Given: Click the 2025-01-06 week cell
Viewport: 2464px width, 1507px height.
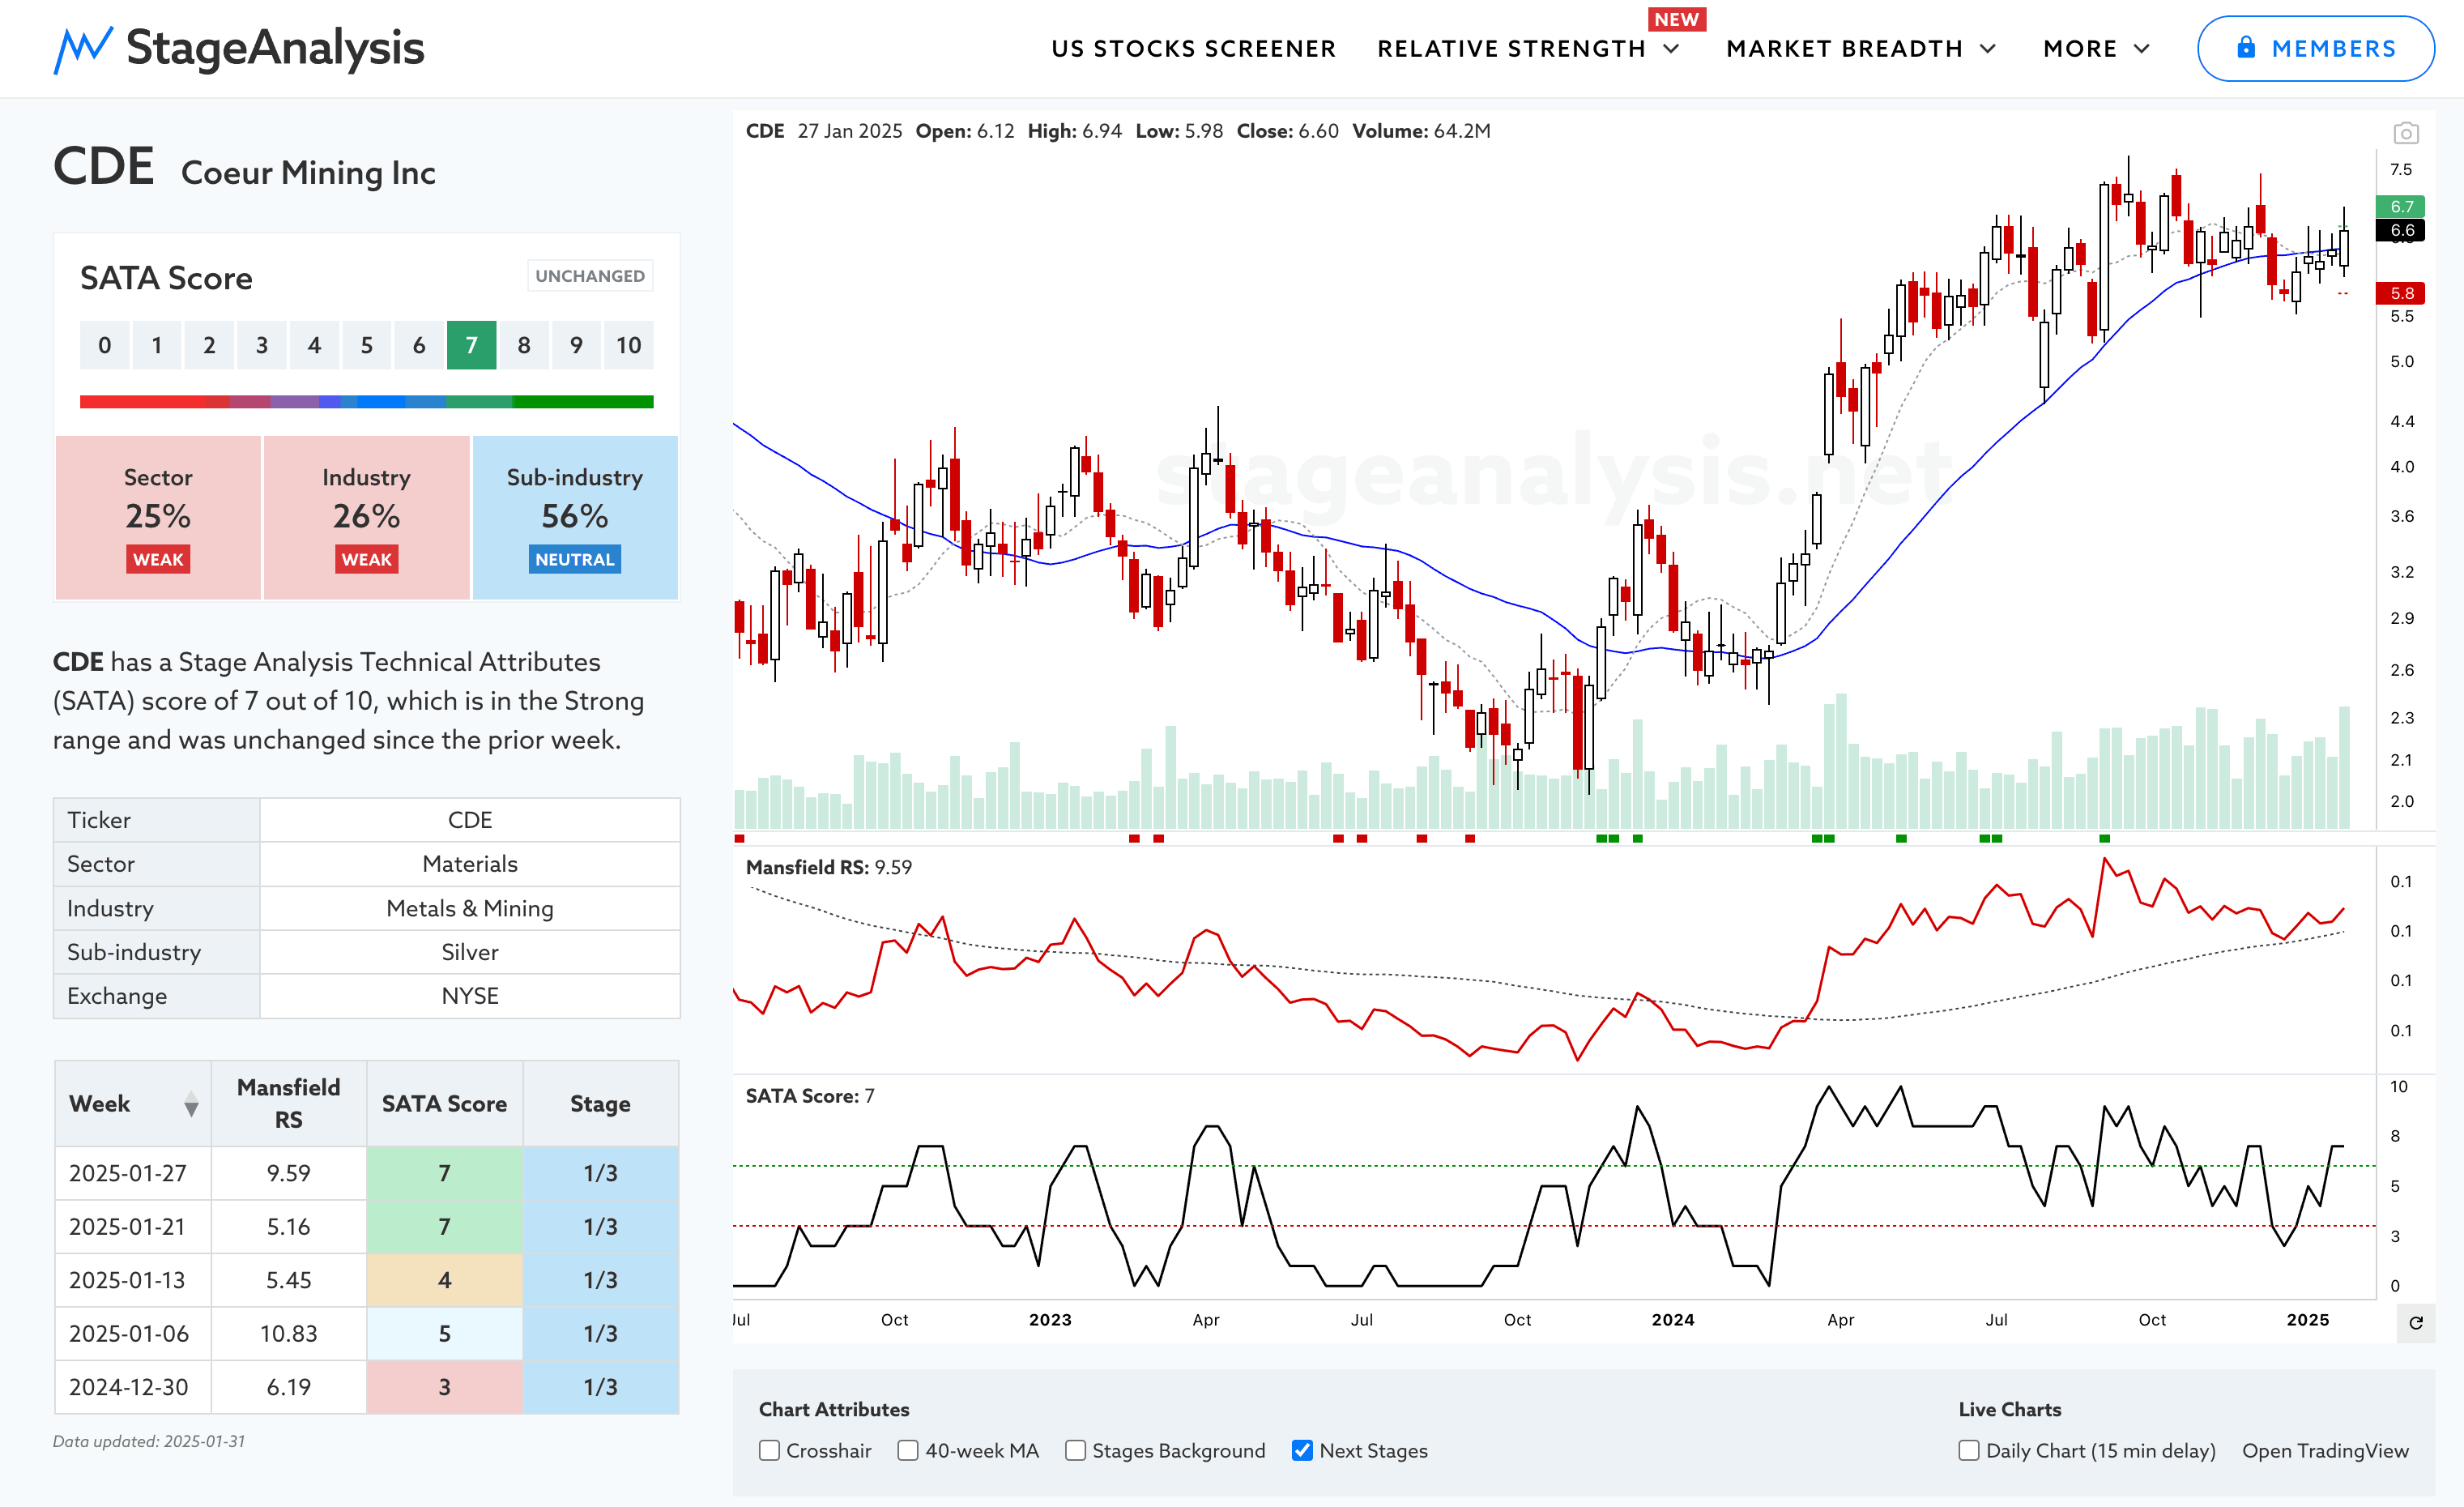Looking at the screenshot, I should (133, 1334).
